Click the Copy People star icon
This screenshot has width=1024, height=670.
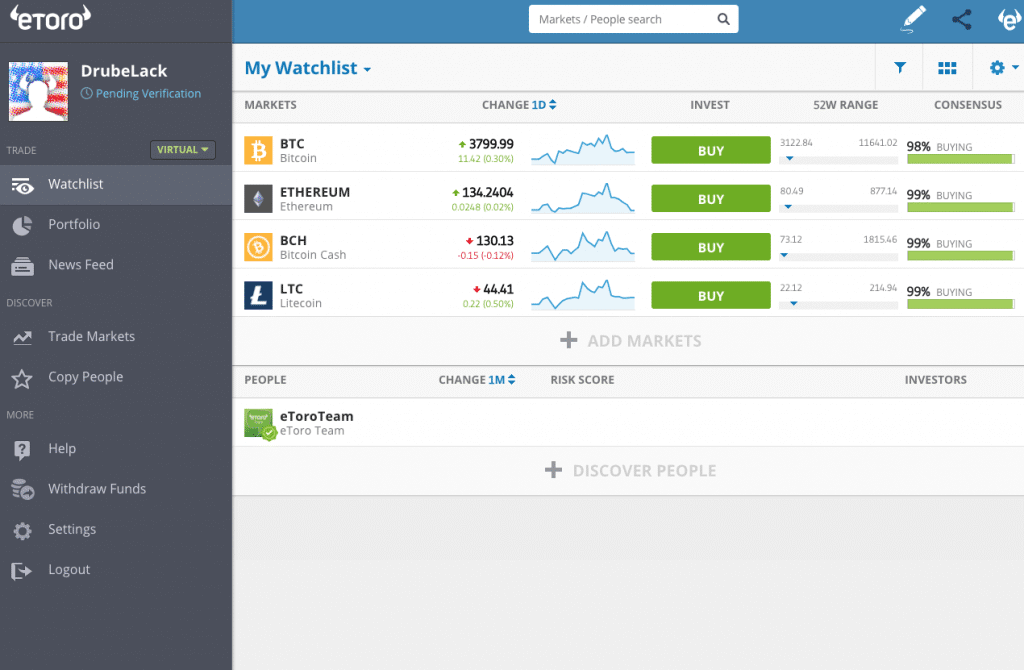[22, 379]
